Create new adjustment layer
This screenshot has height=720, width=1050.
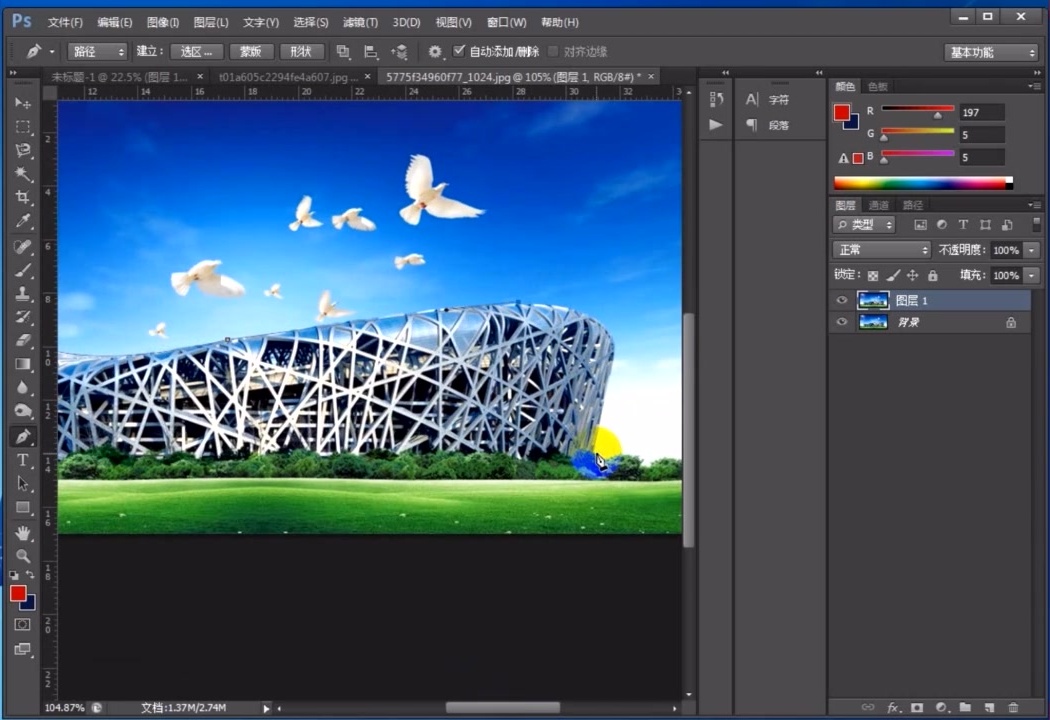(x=941, y=707)
